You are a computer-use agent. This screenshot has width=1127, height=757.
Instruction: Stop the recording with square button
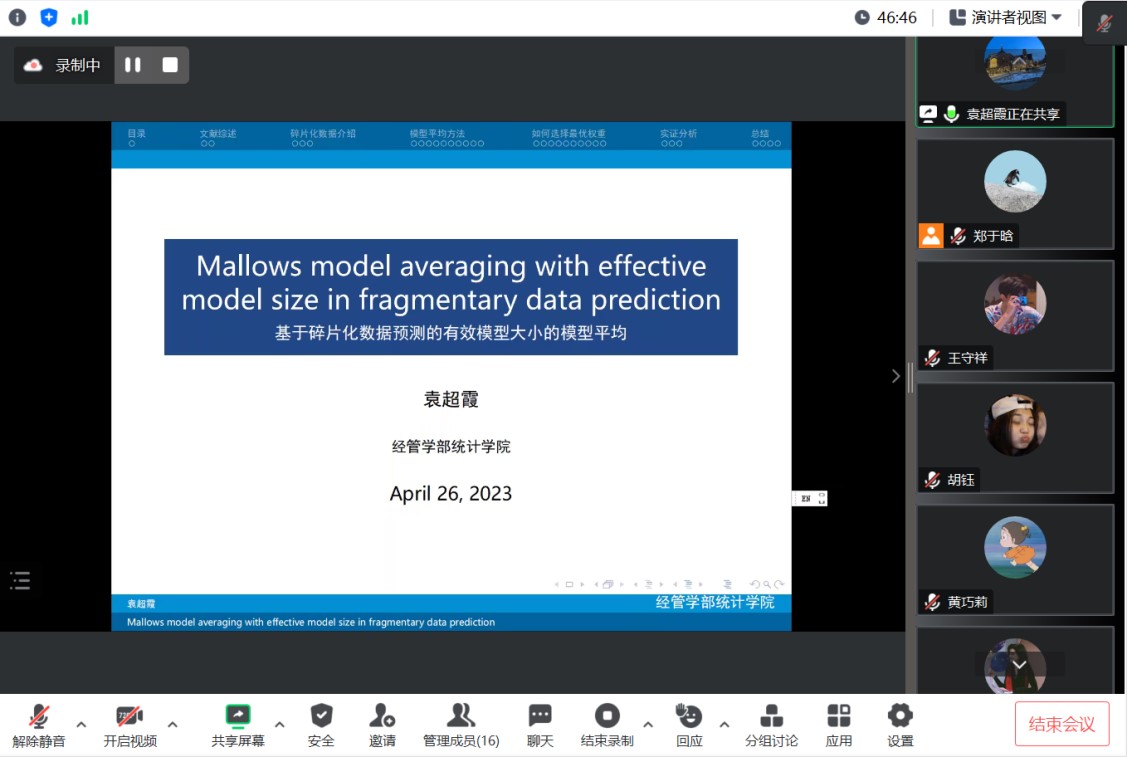(170, 65)
